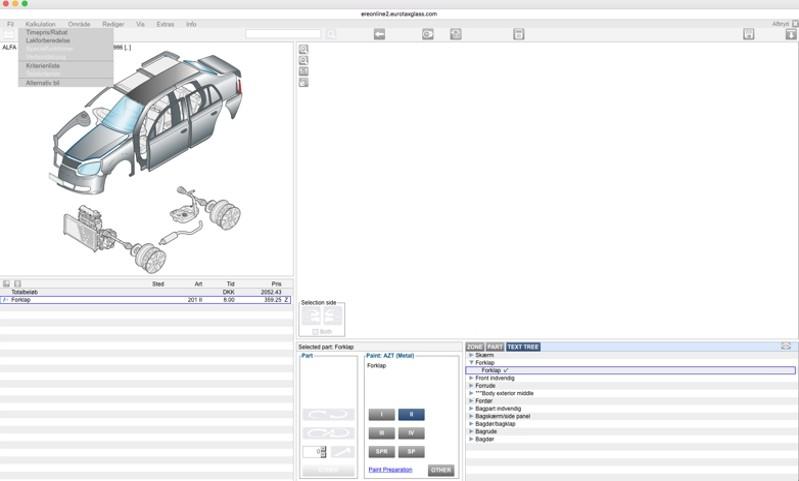Click the top-right icon in the tree panel
Viewport: 799px width, 481px height.
(x=786, y=346)
